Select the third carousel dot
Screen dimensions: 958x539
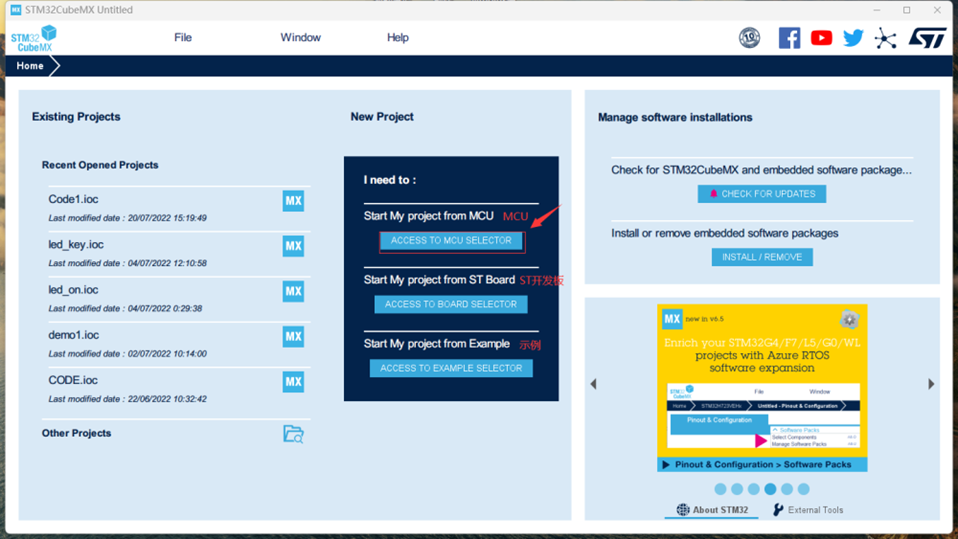(753, 489)
